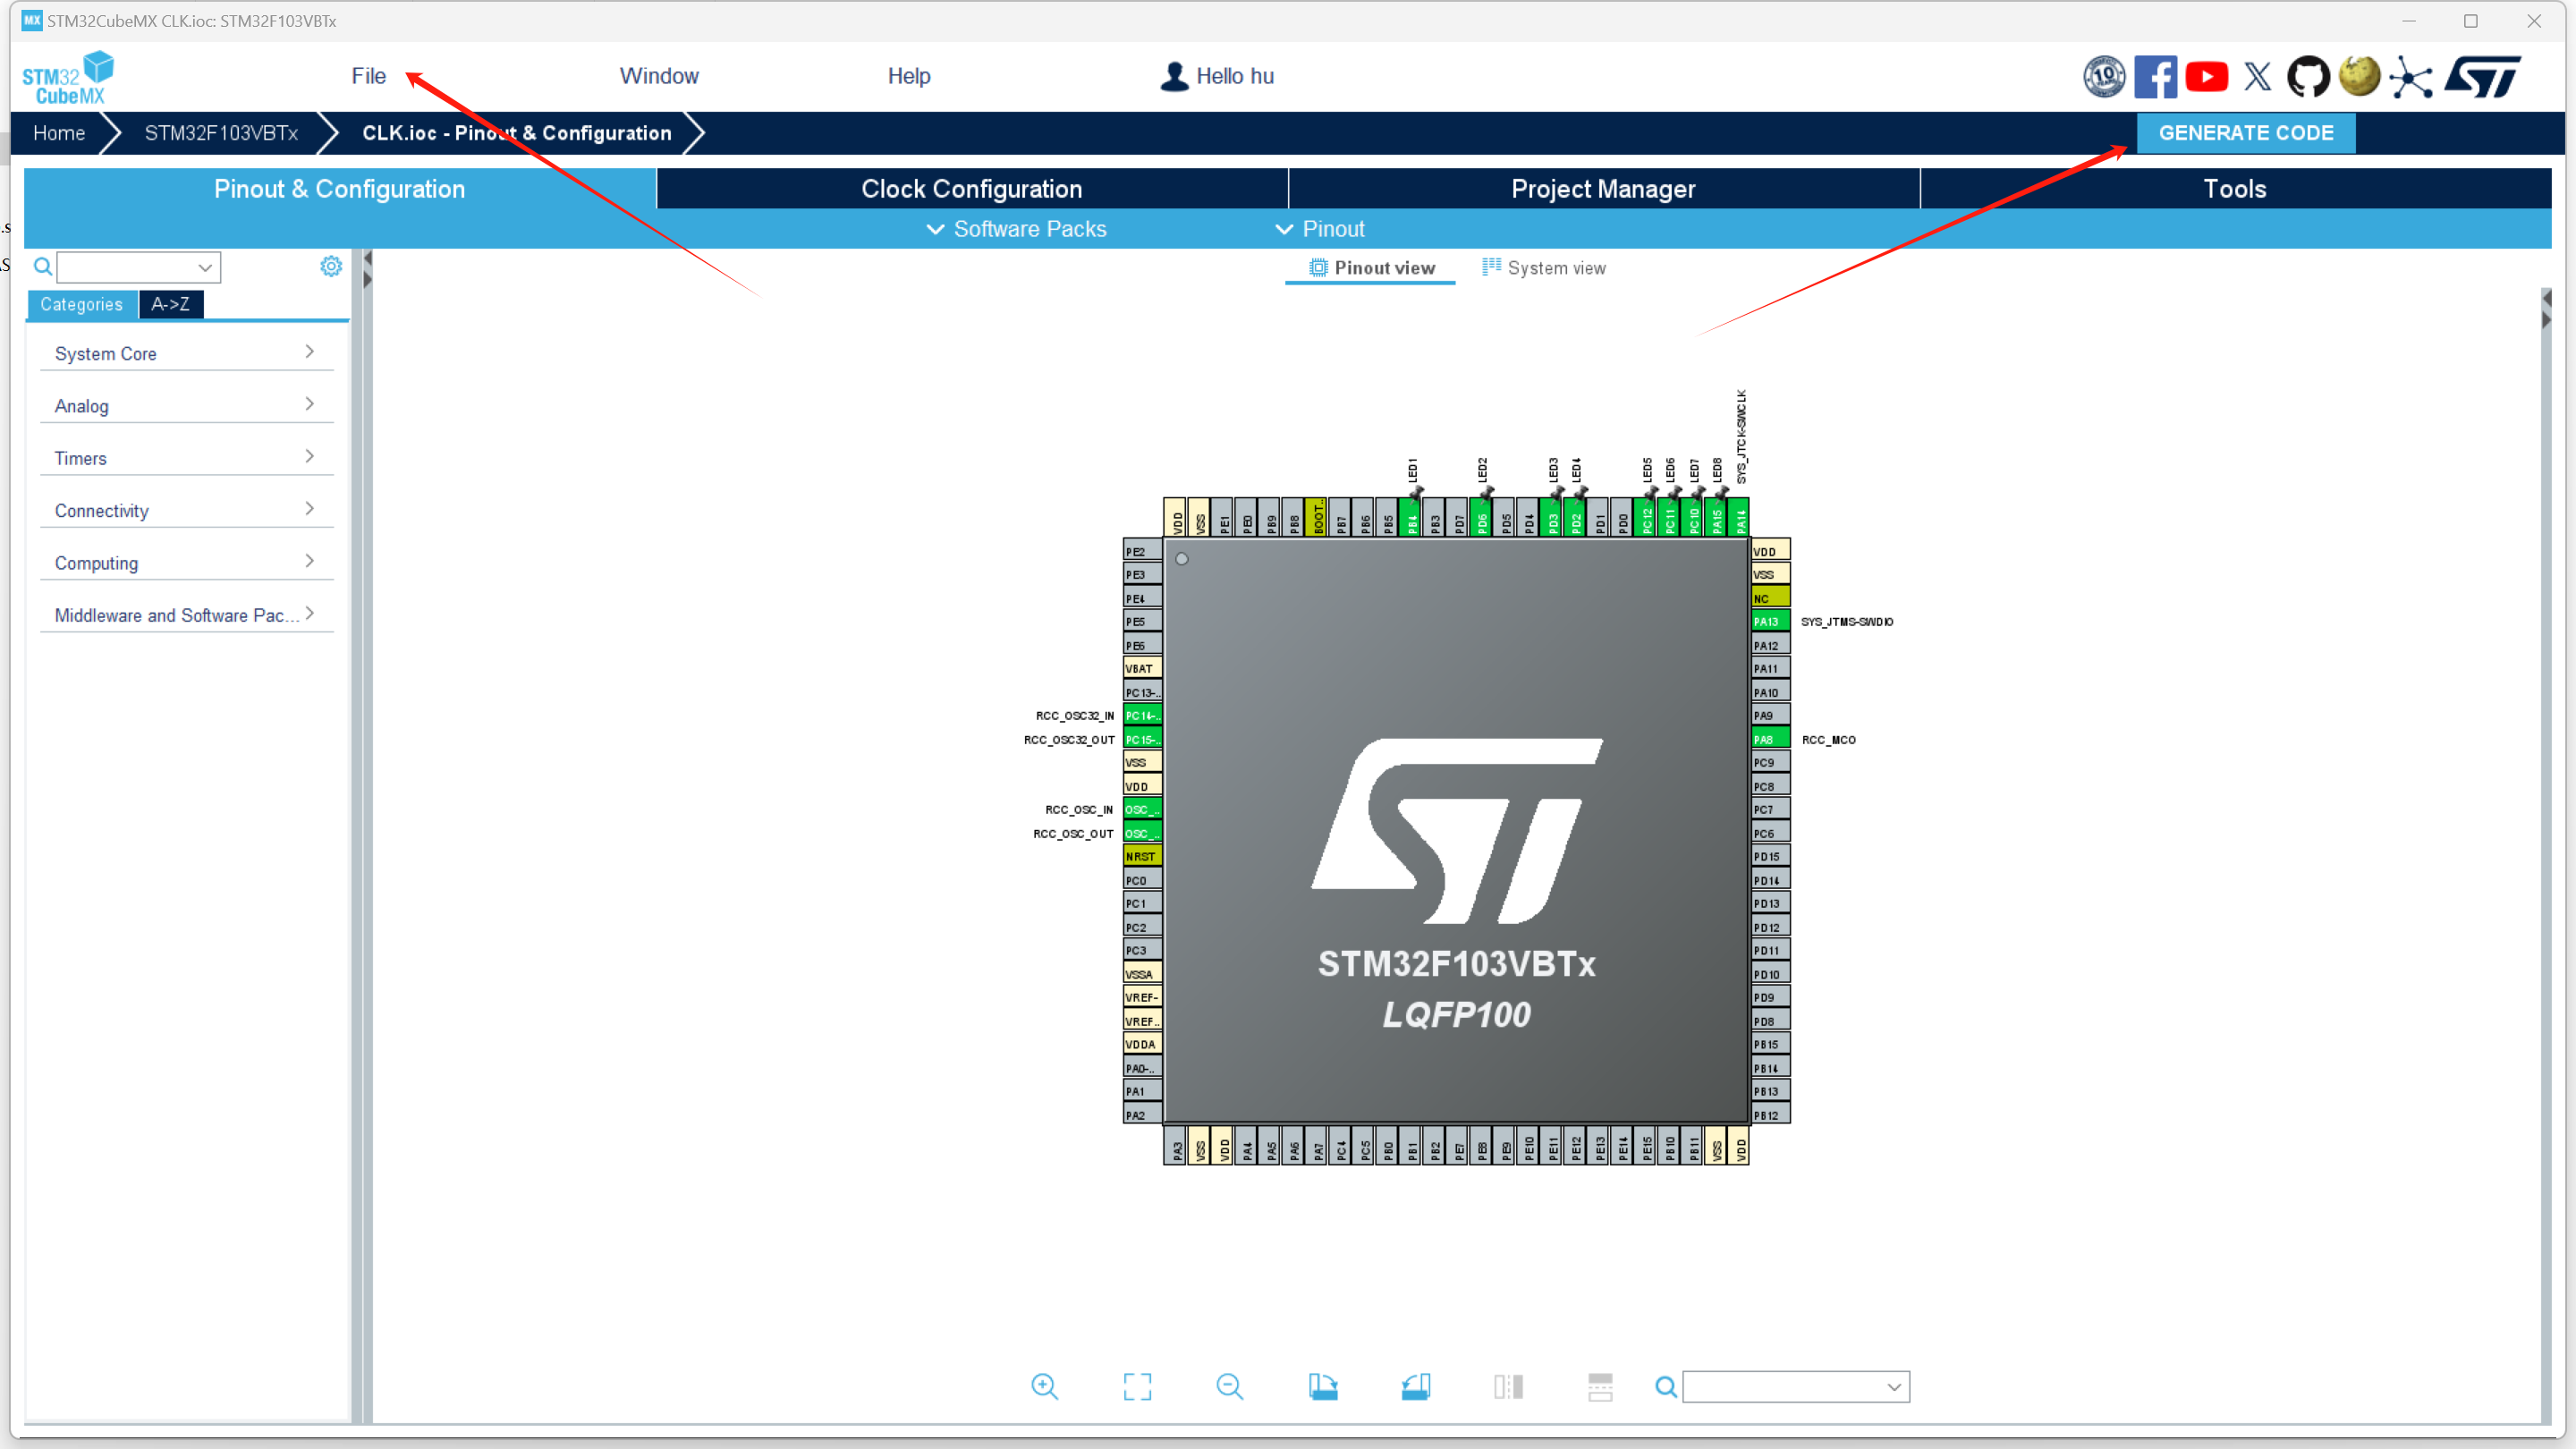
Task: Click the settings gear in categories panel
Action: click(x=331, y=266)
